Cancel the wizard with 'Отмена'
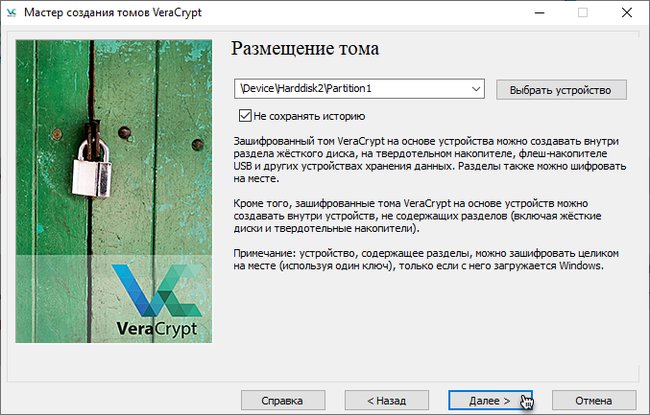 (594, 400)
